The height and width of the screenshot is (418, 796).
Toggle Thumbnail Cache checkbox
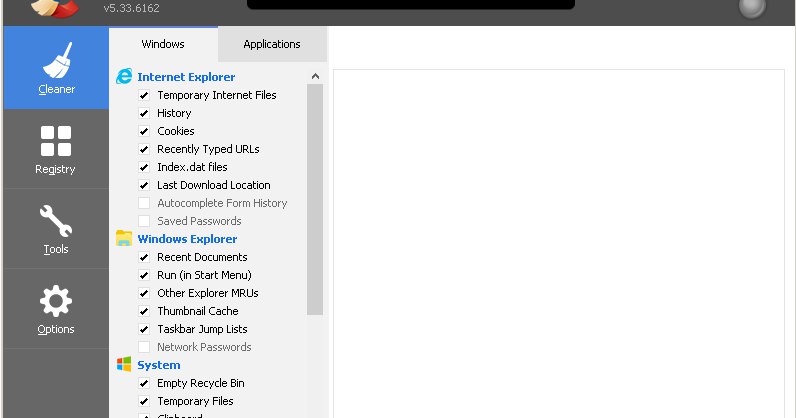[144, 311]
